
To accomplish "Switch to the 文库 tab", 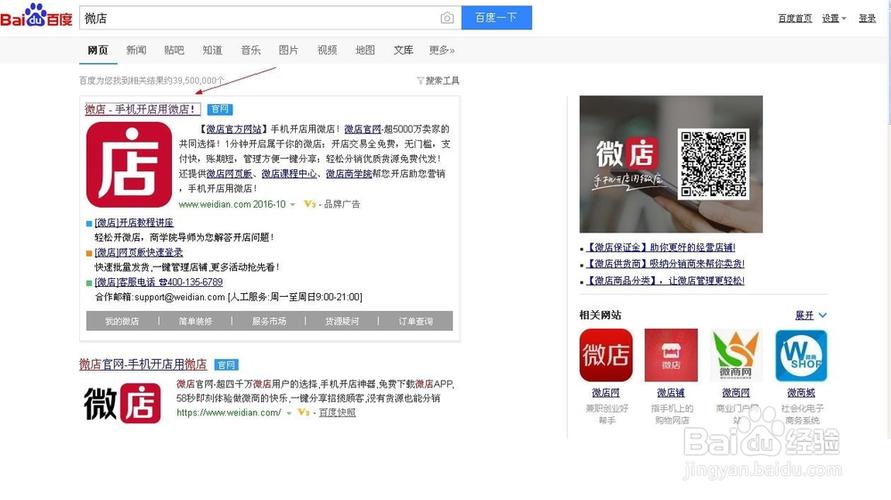I will click(x=403, y=50).
